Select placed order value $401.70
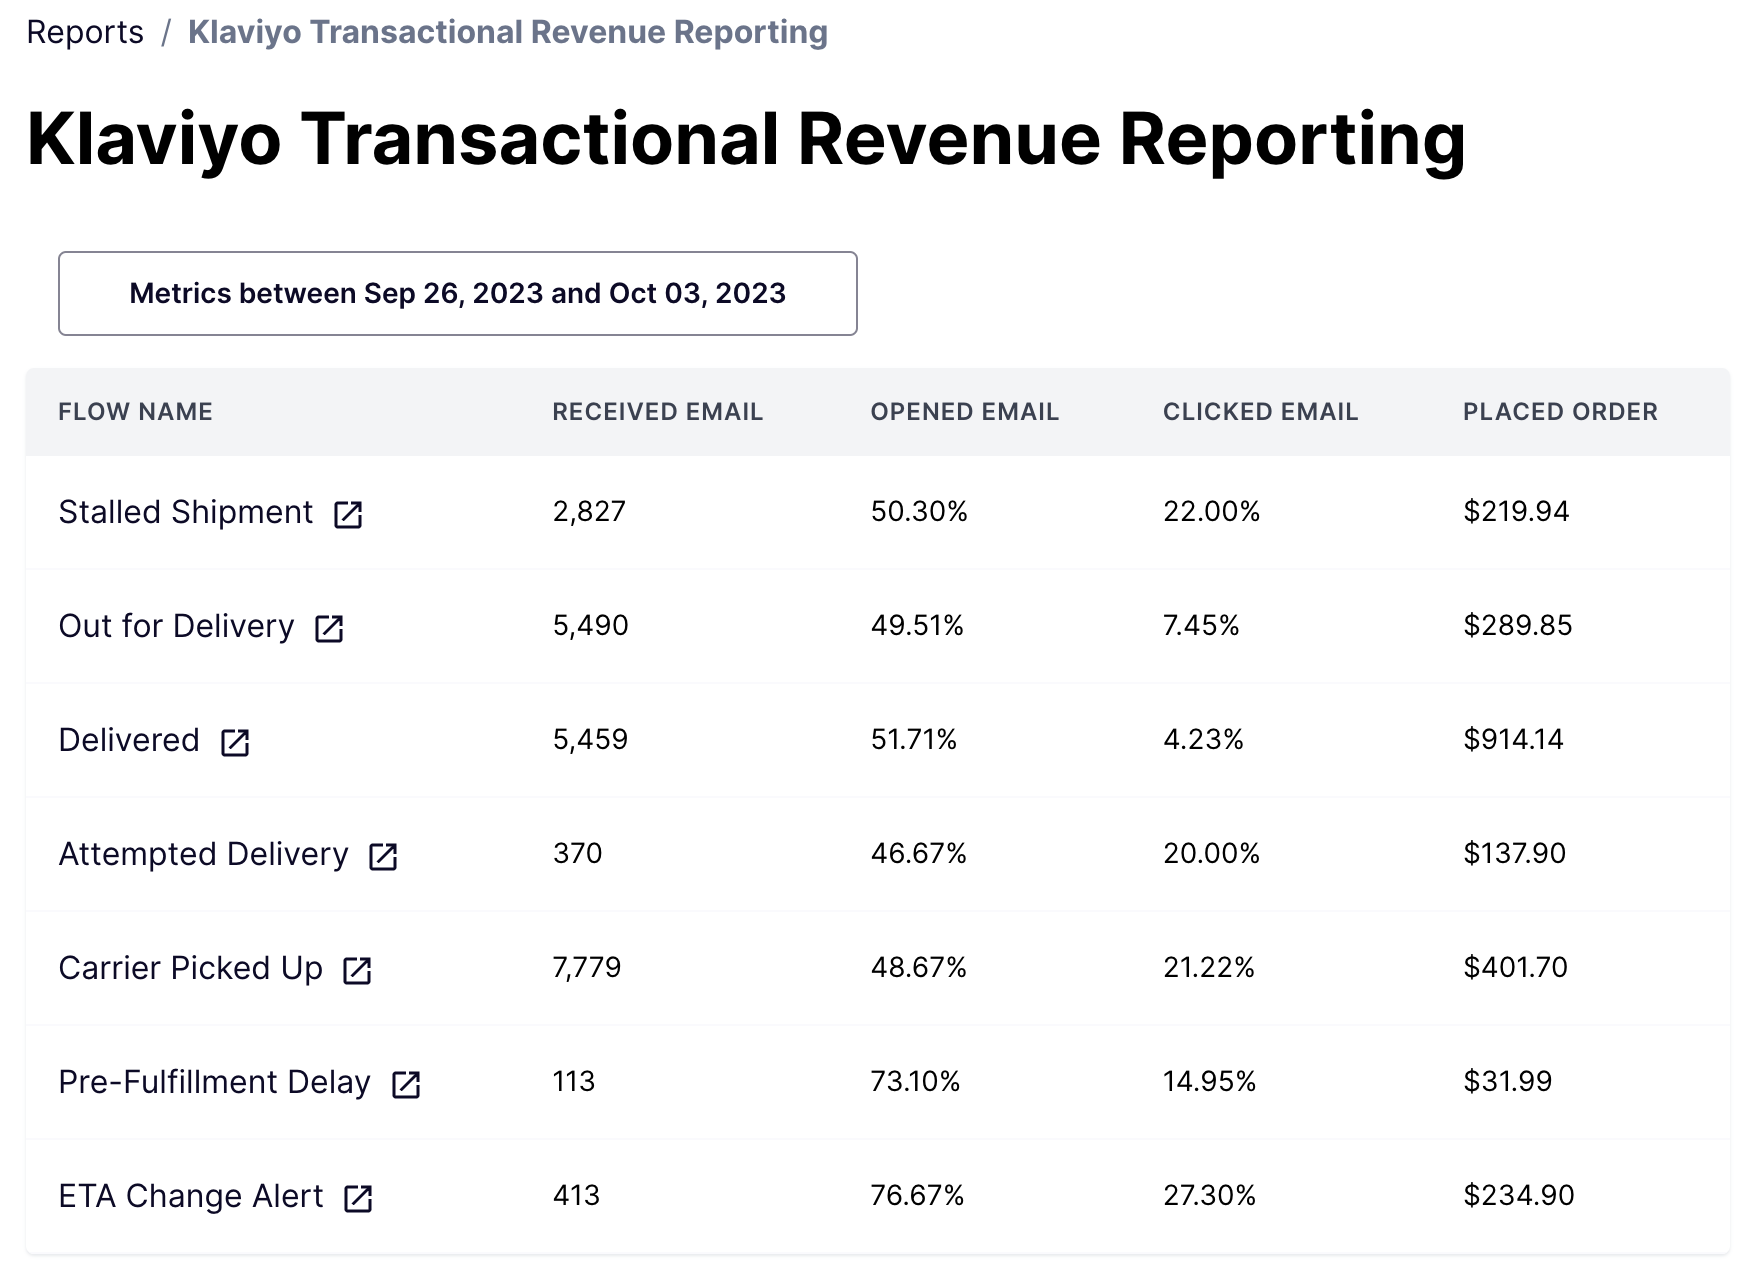 [1516, 967]
